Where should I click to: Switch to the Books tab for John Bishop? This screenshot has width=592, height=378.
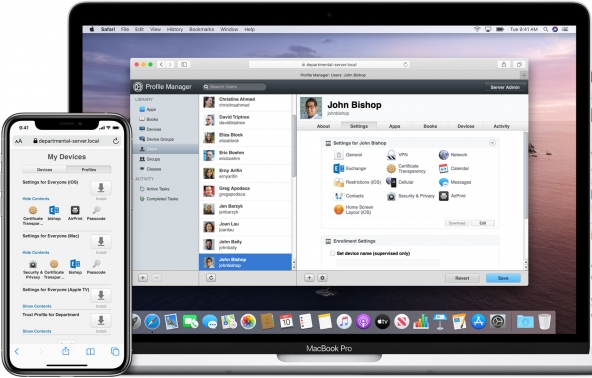pos(430,126)
